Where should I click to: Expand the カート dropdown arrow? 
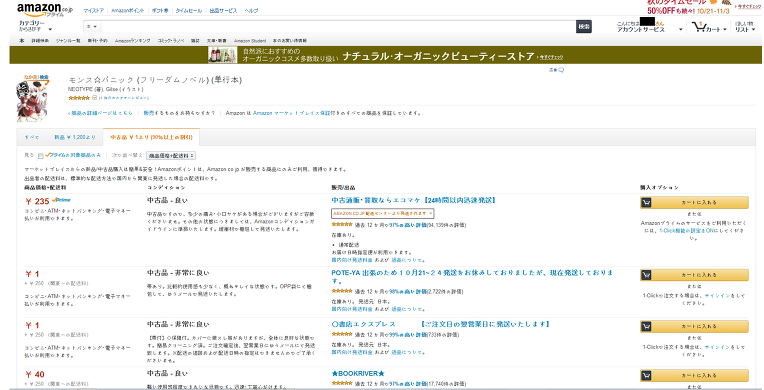pyautogui.click(x=725, y=30)
